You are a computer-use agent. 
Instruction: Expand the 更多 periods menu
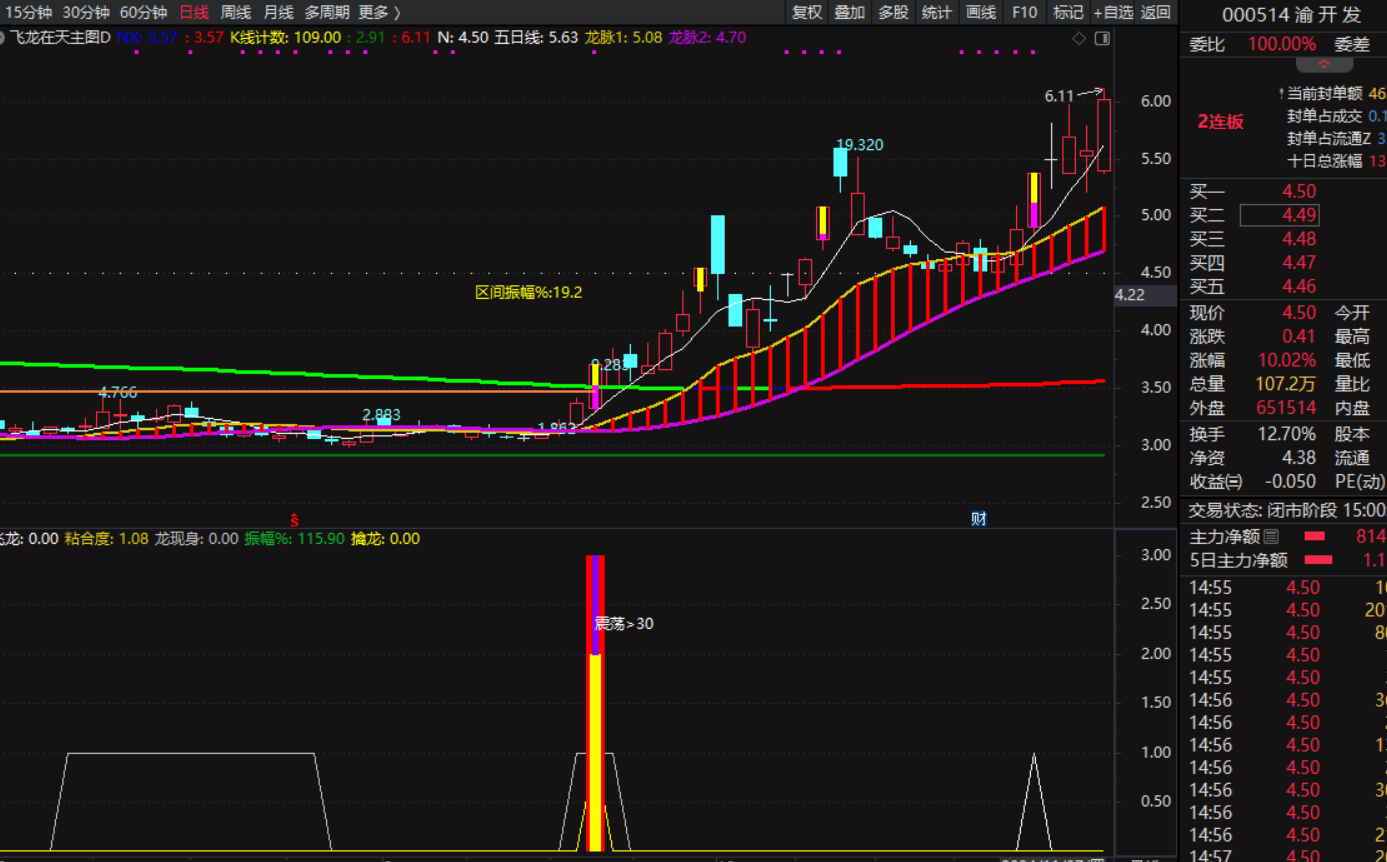pos(379,12)
